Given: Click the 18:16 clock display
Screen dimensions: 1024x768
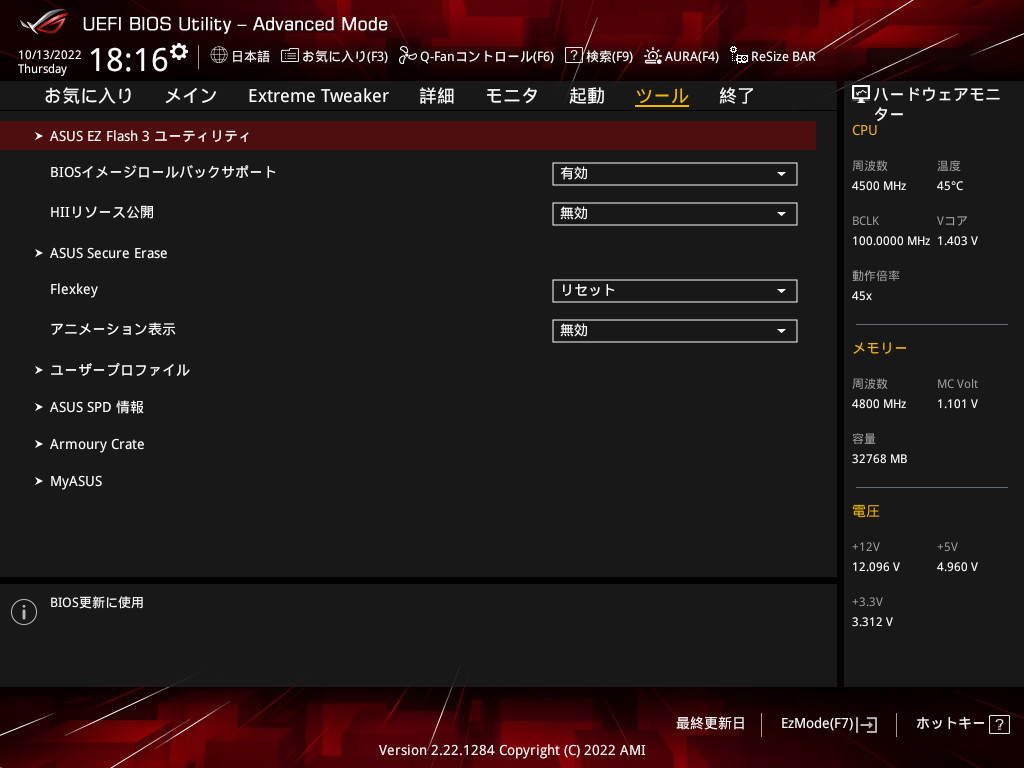Looking at the screenshot, I should tap(129, 60).
